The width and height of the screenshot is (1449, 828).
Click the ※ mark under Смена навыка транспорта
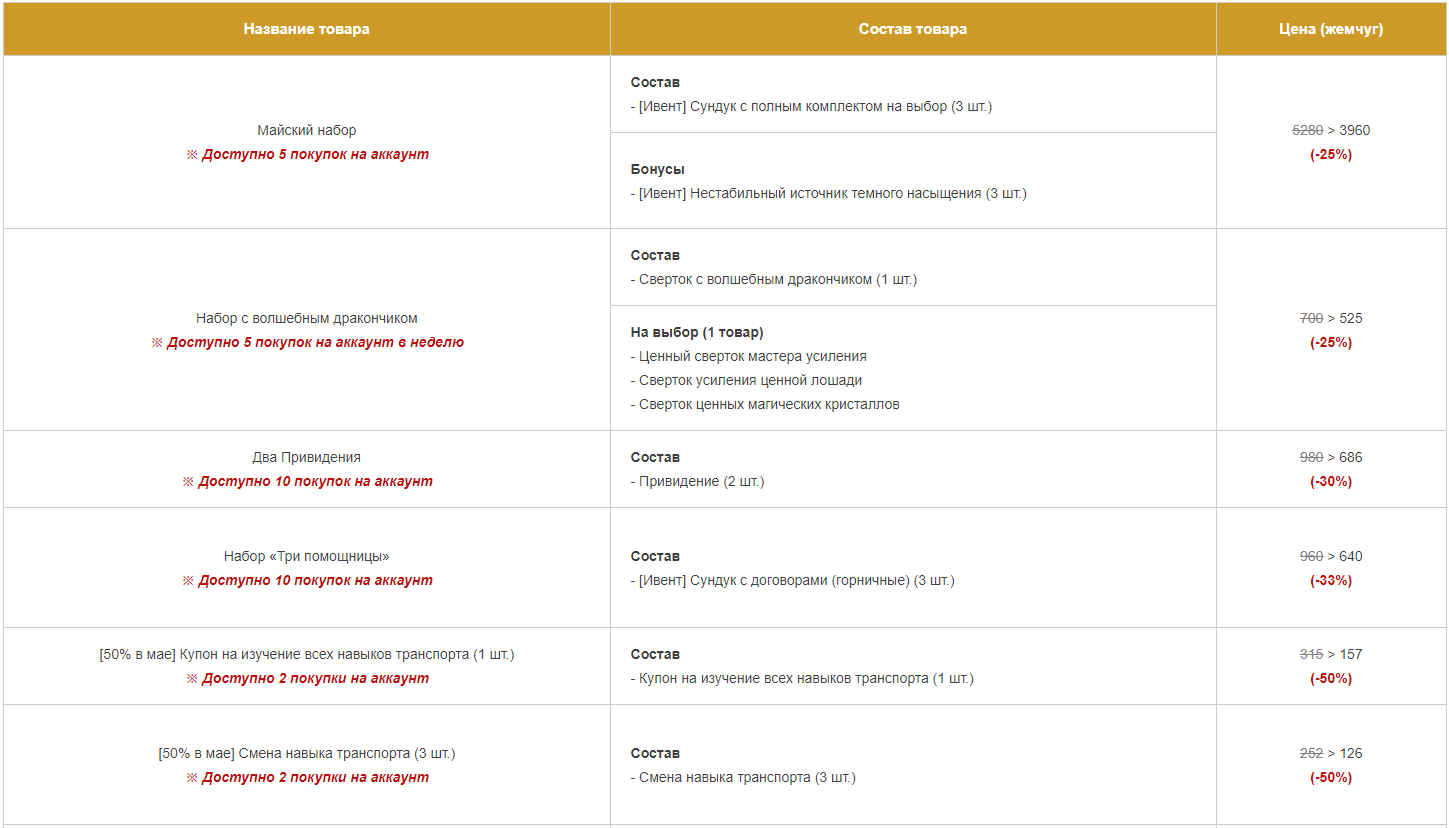coord(192,778)
